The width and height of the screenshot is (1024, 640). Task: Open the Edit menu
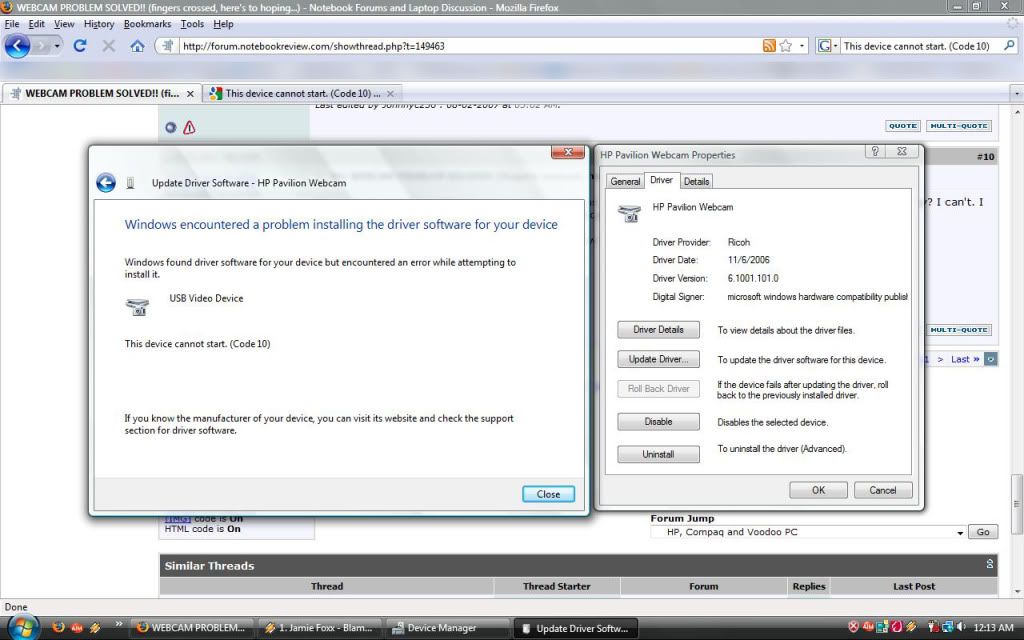click(37, 24)
